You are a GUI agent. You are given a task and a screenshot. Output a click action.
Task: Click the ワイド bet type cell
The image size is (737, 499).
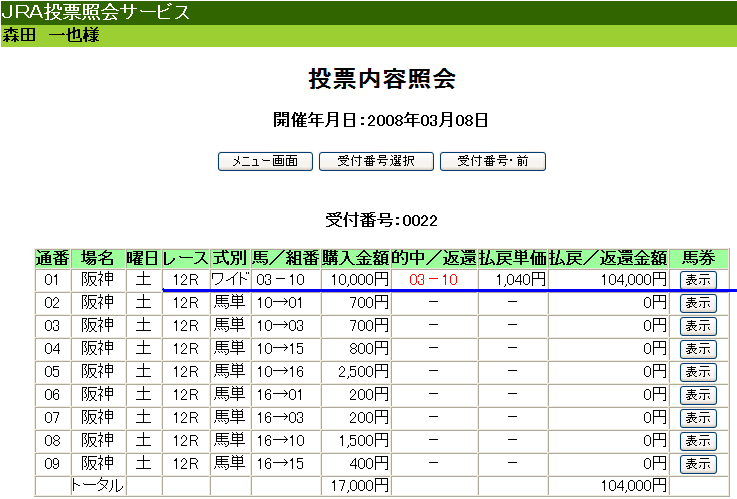tap(230, 280)
